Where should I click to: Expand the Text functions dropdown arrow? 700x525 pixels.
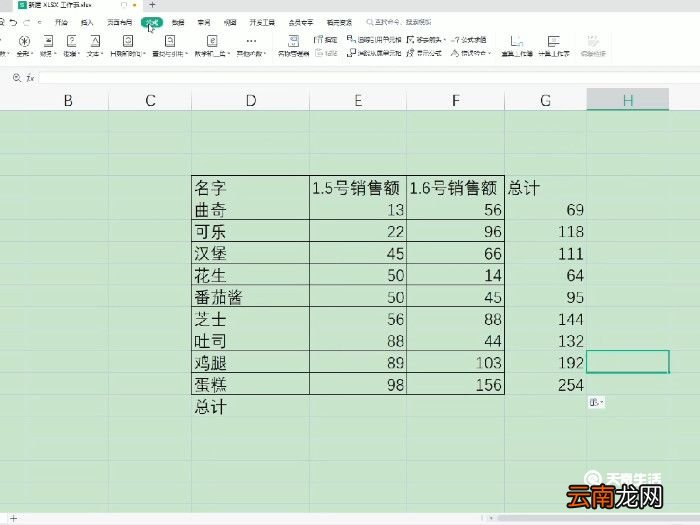tap(102, 54)
